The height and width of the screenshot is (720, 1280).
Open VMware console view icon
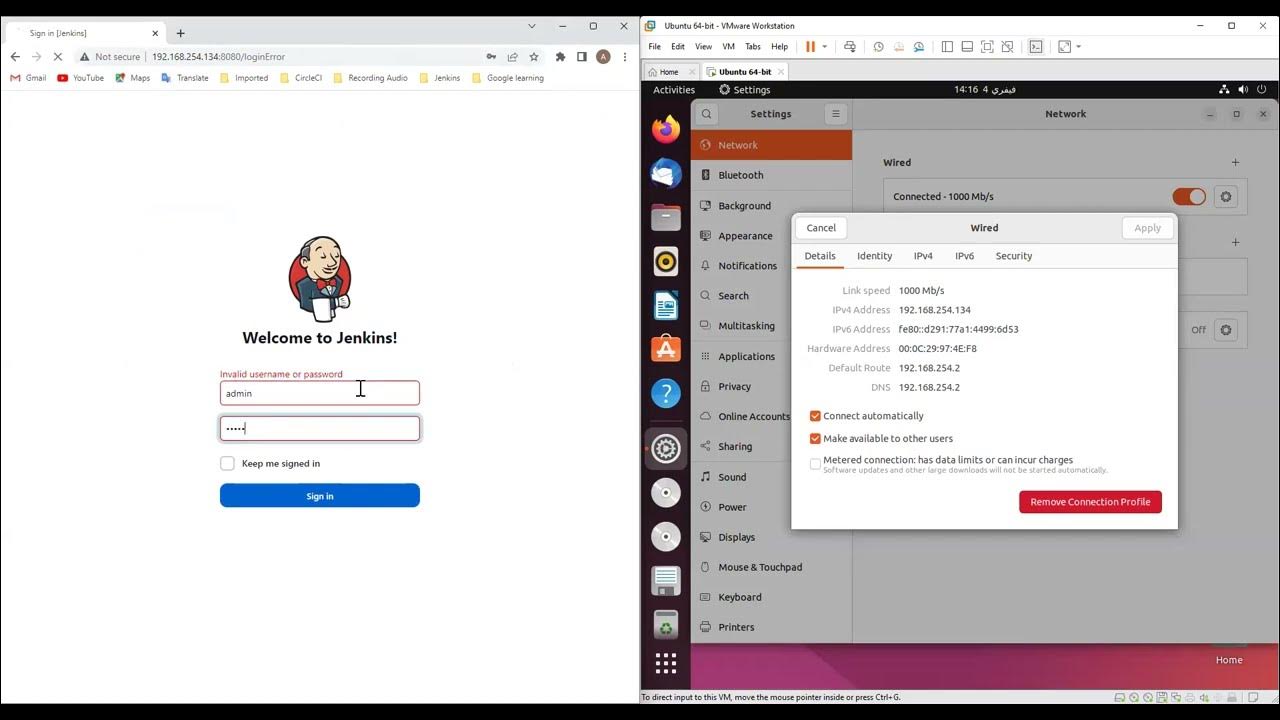(x=1036, y=46)
